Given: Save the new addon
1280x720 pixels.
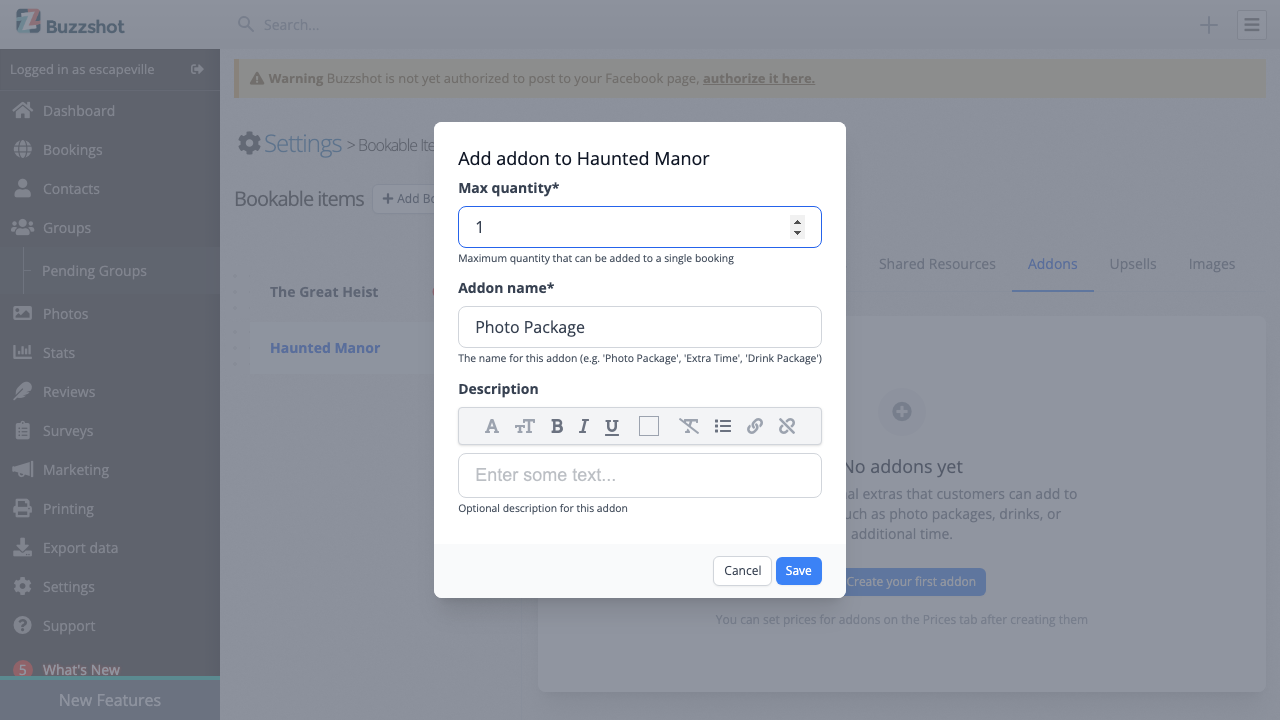Looking at the screenshot, I should tap(798, 570).
